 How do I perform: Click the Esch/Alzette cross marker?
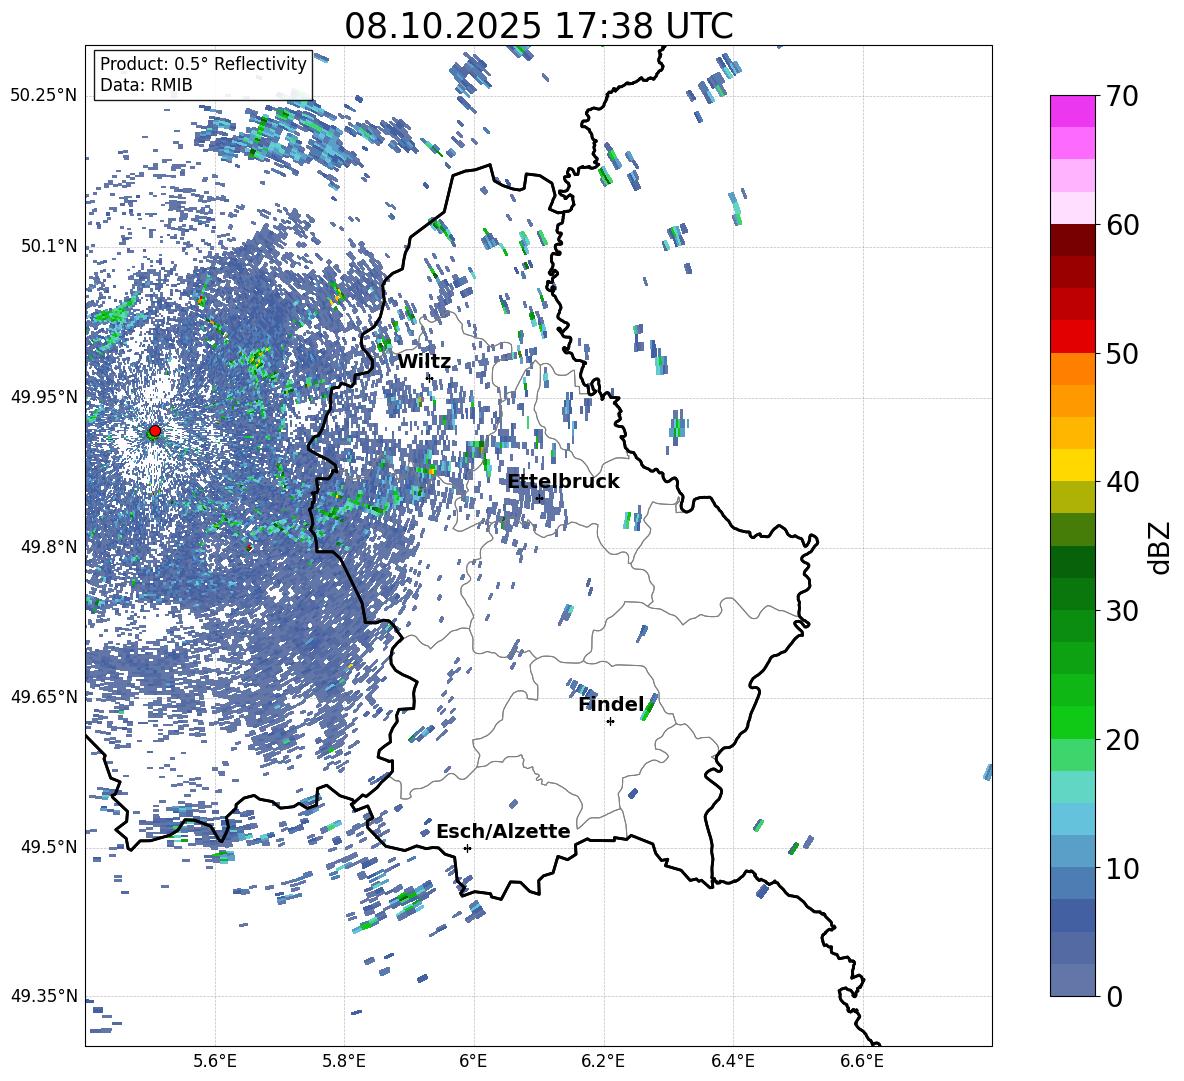(467, 848)
